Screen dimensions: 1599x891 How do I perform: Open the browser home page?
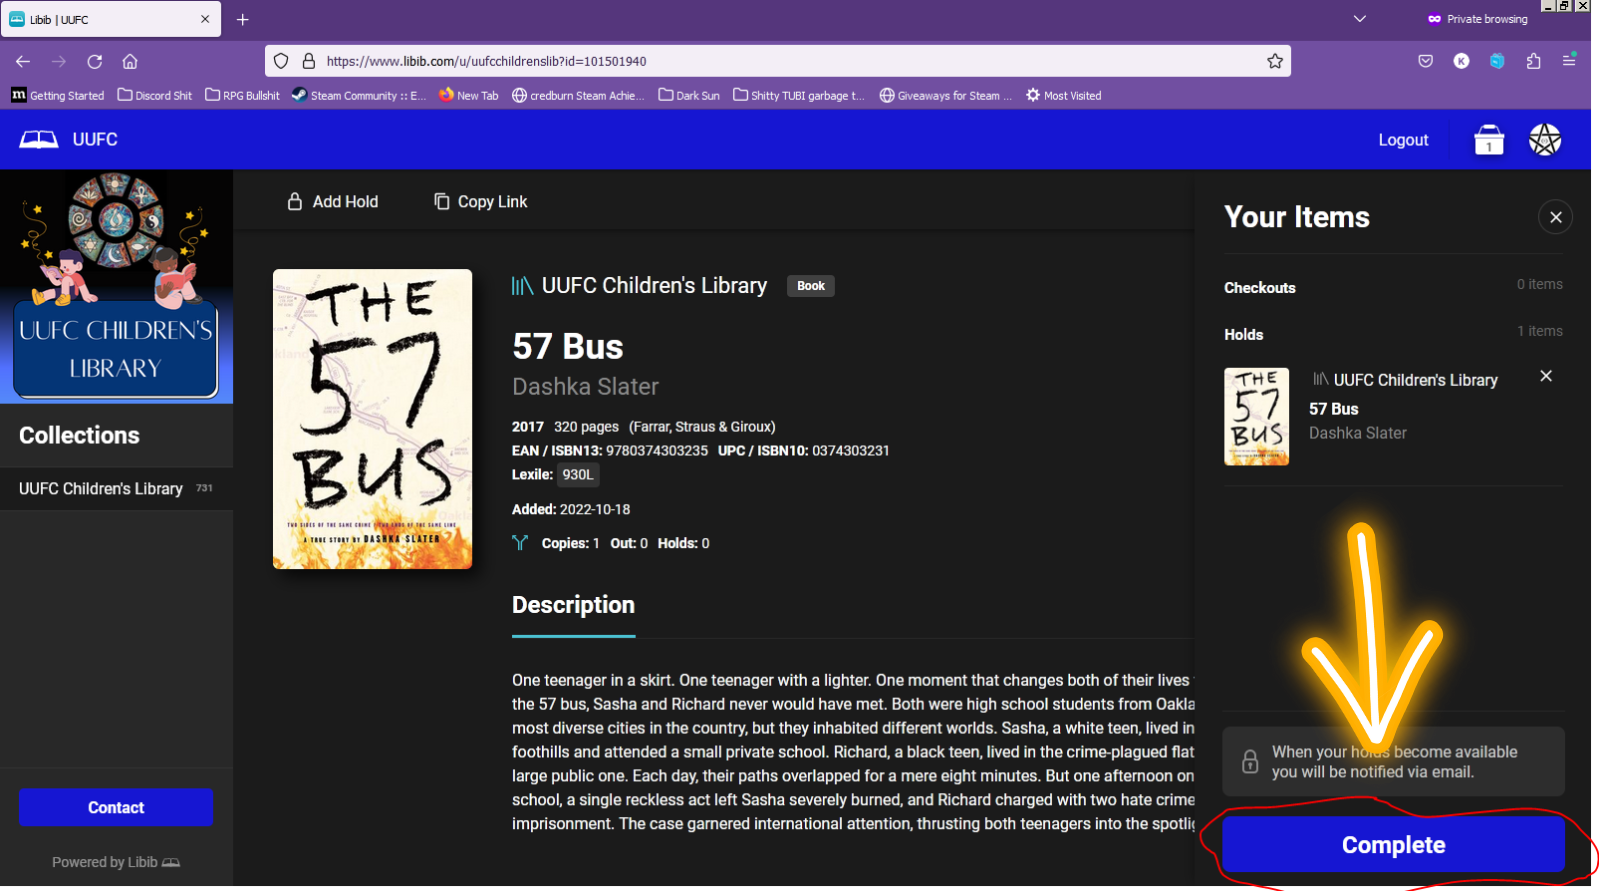click(x=130, y=61)
